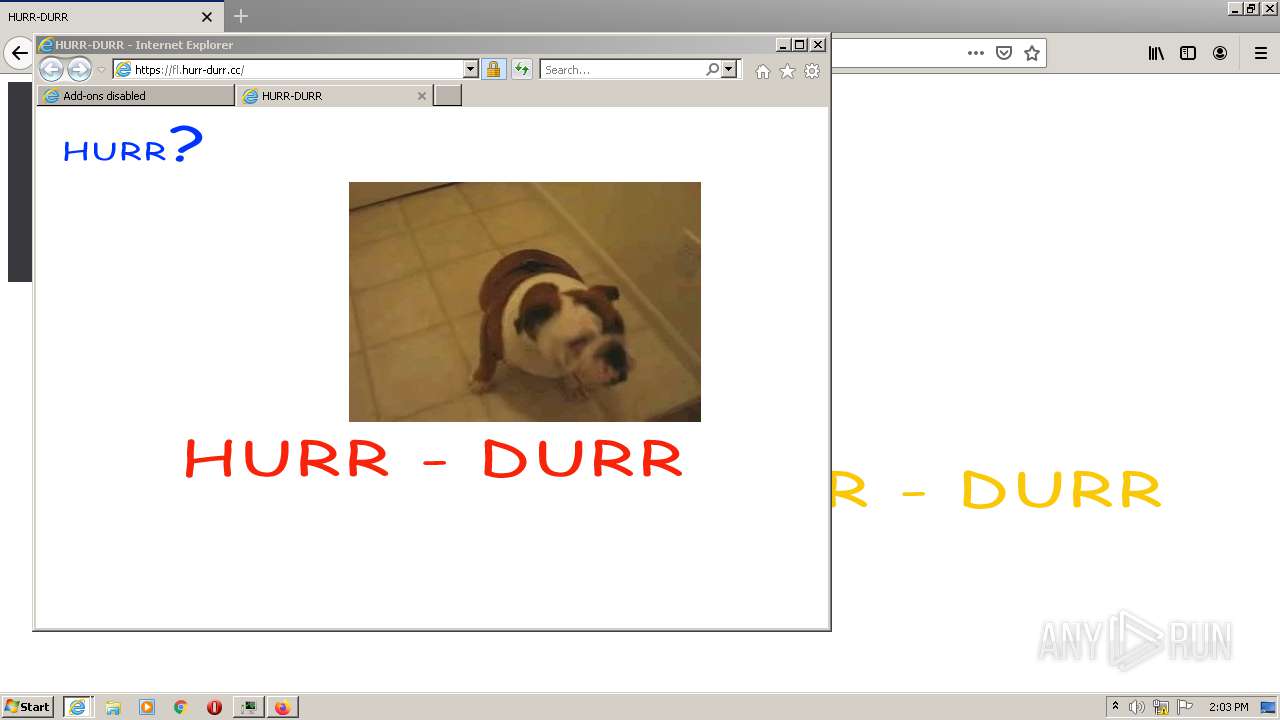The image size is (1280, 720).
Task: Maximize the Internet Explorer window
Action: coord(800,45)
